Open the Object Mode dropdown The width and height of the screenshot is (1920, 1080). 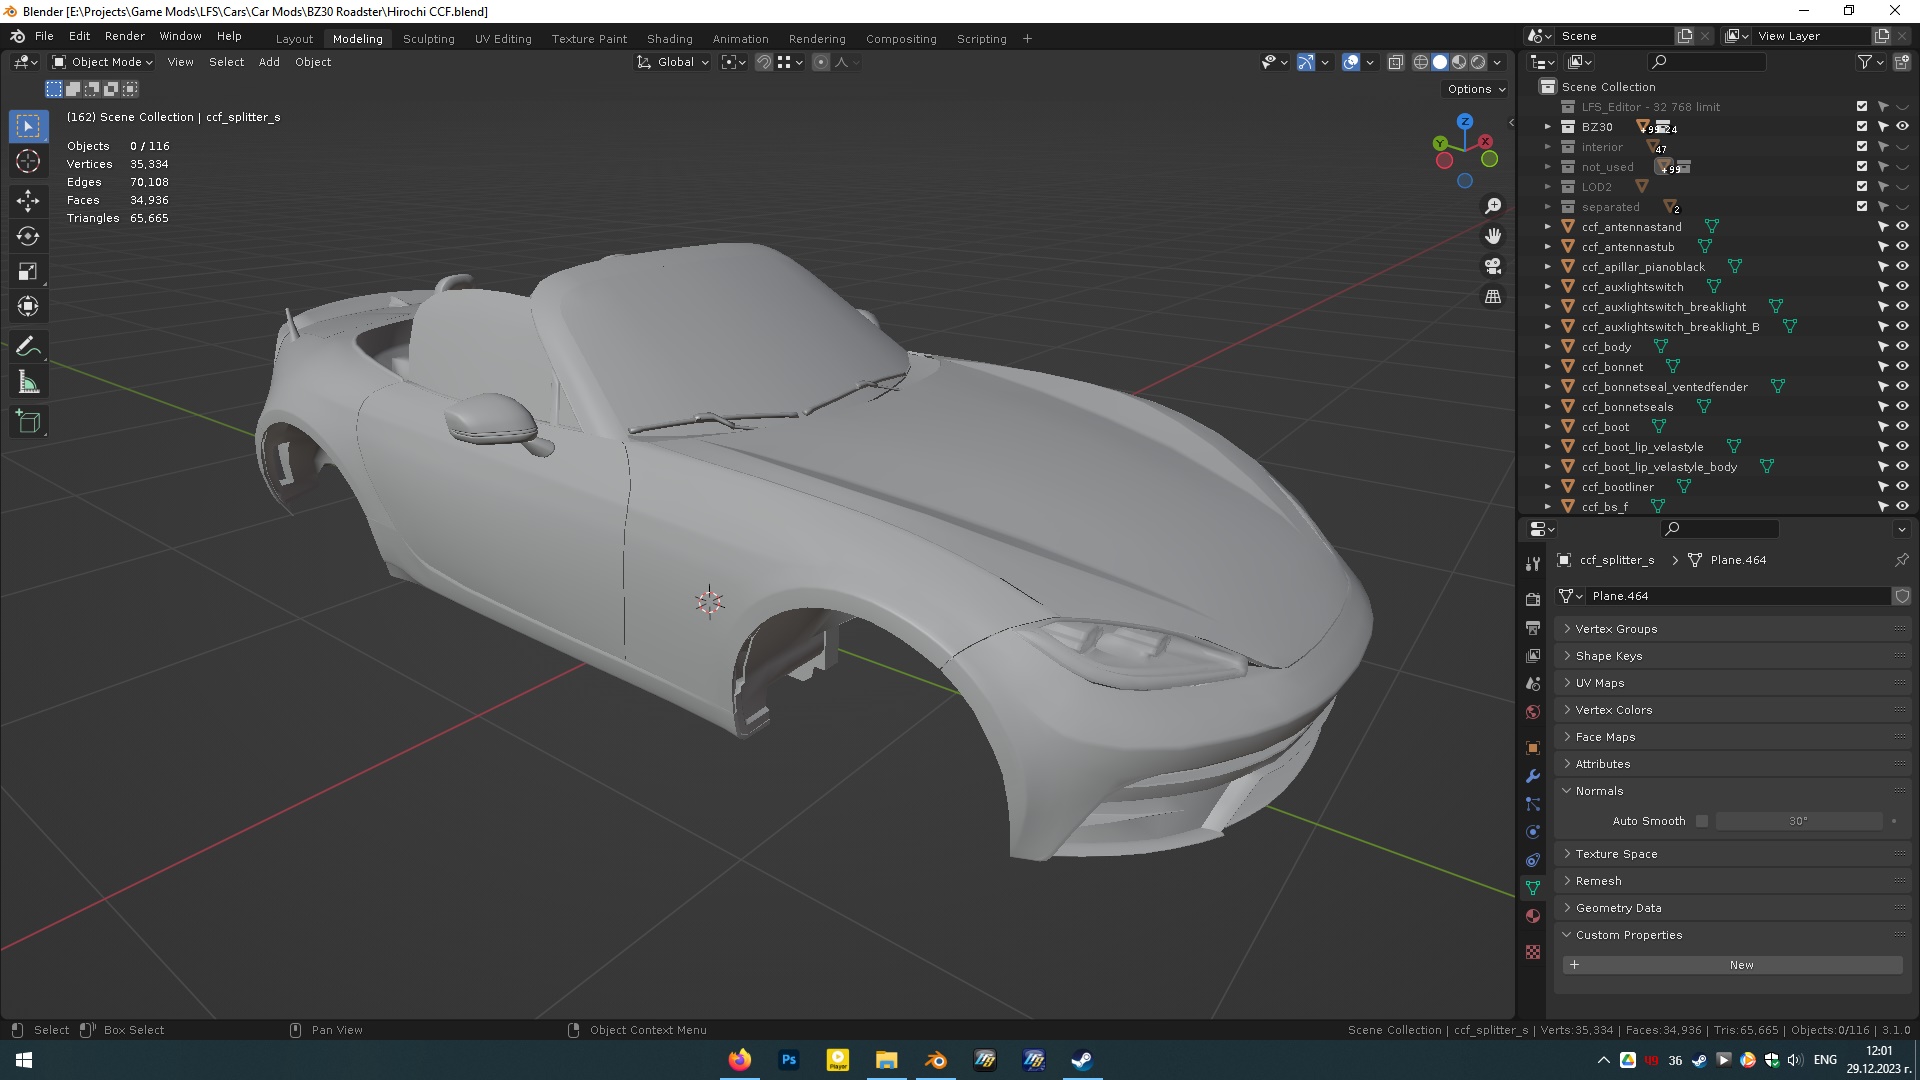[x=102, y=62]
